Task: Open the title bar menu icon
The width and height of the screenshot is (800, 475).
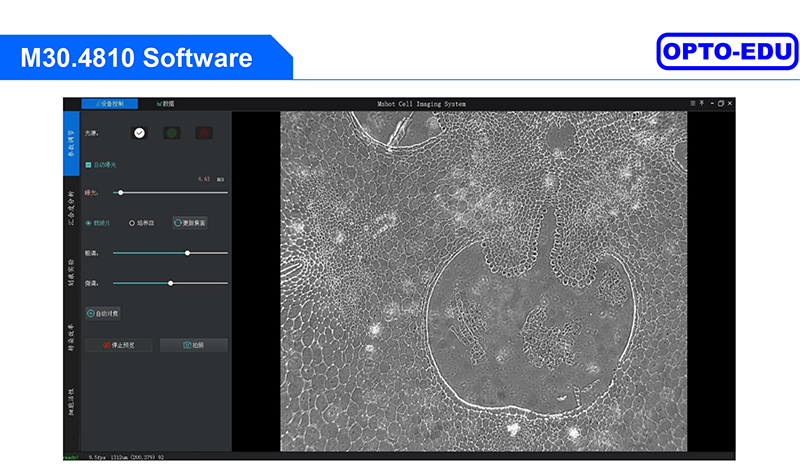Action: (x=692, y=103)
